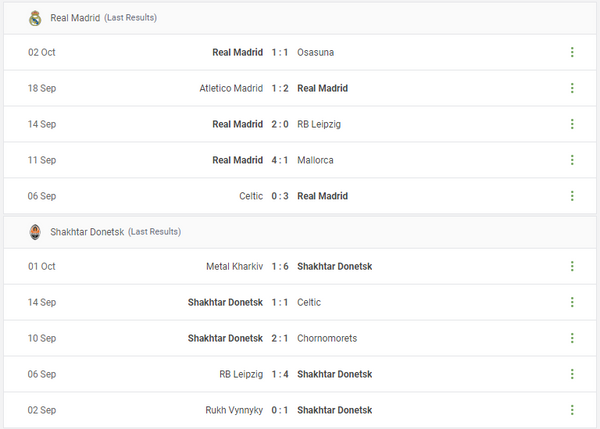Open three-dot menu for Rukh Vynnyky match

(x=572, y=410)
